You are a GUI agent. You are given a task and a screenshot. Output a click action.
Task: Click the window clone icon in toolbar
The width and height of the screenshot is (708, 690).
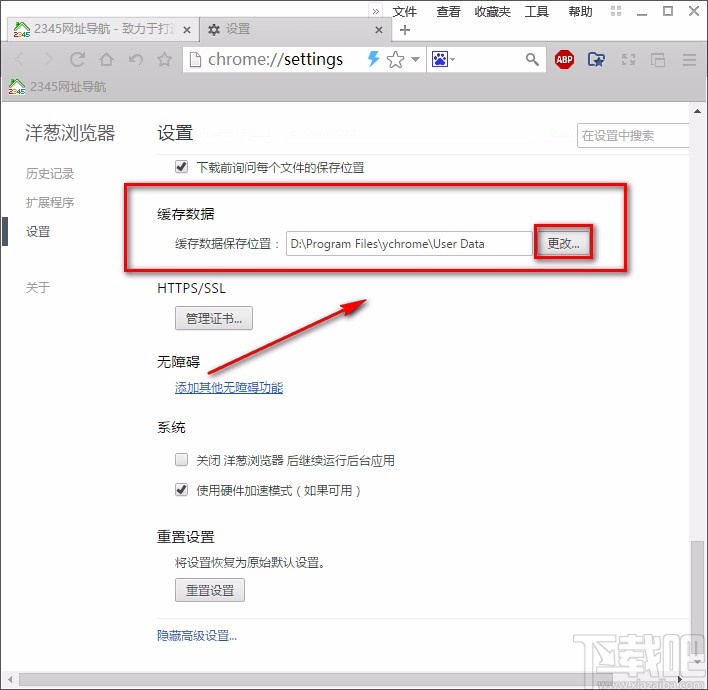click(x=657, y=59)
